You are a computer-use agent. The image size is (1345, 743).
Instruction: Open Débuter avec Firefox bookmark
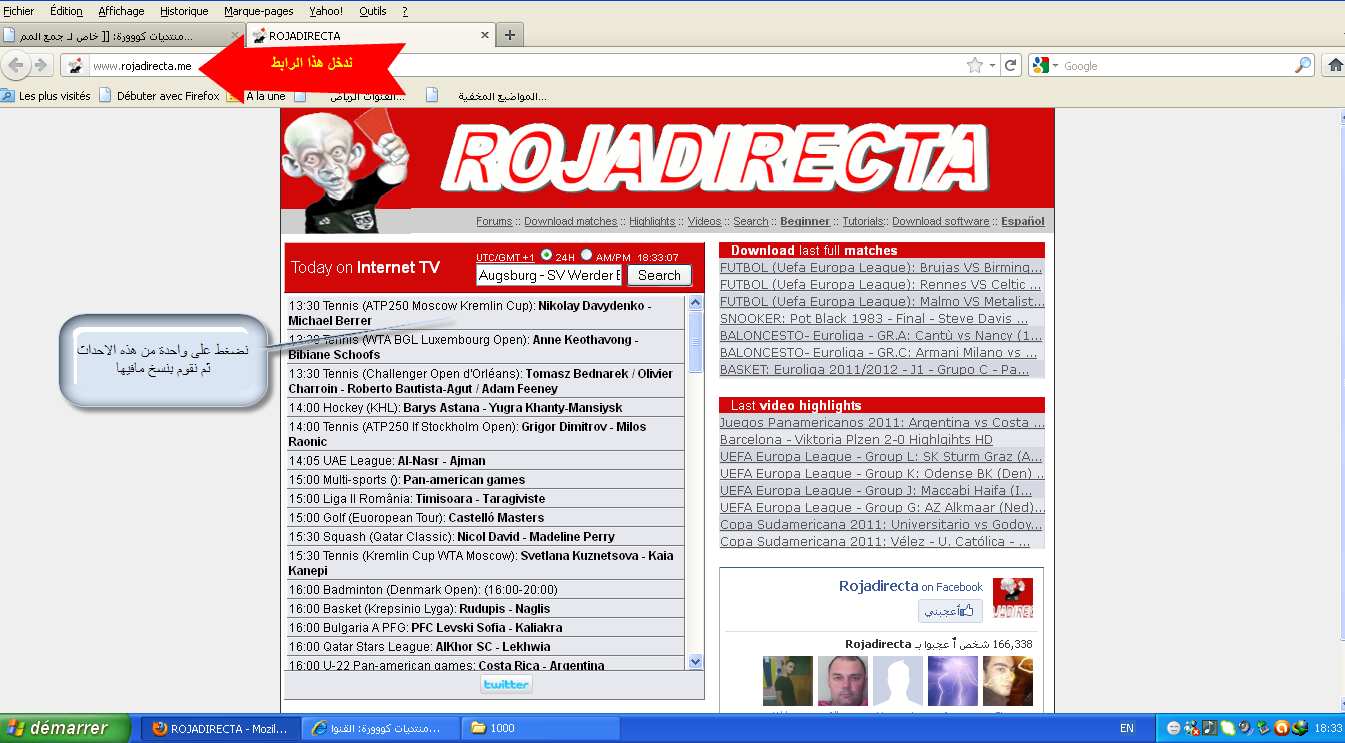click(159, 96)
